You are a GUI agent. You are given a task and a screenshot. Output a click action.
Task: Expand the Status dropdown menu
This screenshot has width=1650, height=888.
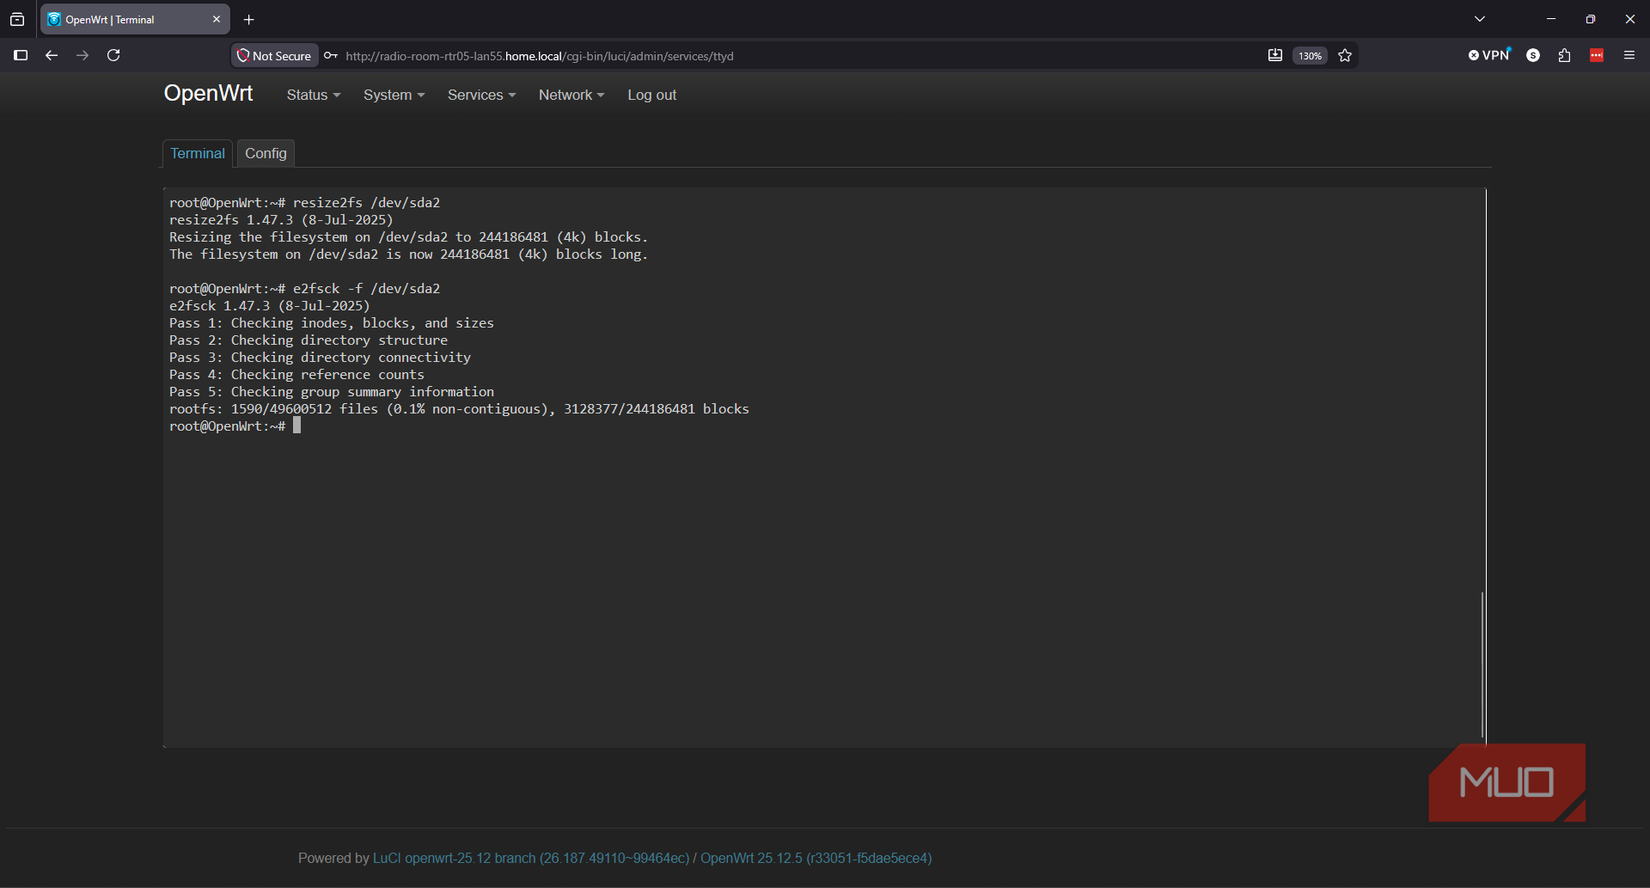313,95
